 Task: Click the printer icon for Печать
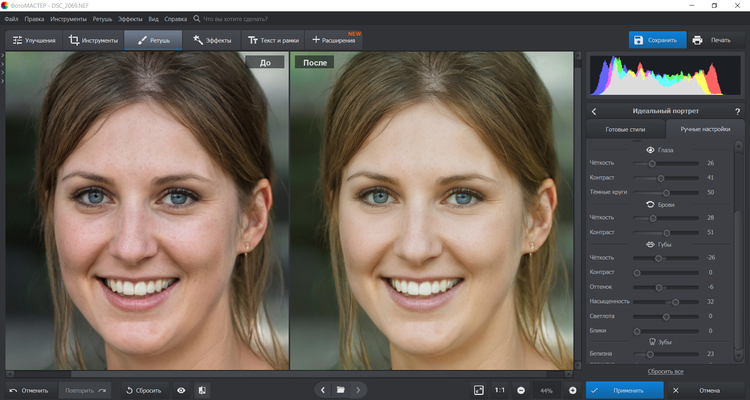click(697, 40)
